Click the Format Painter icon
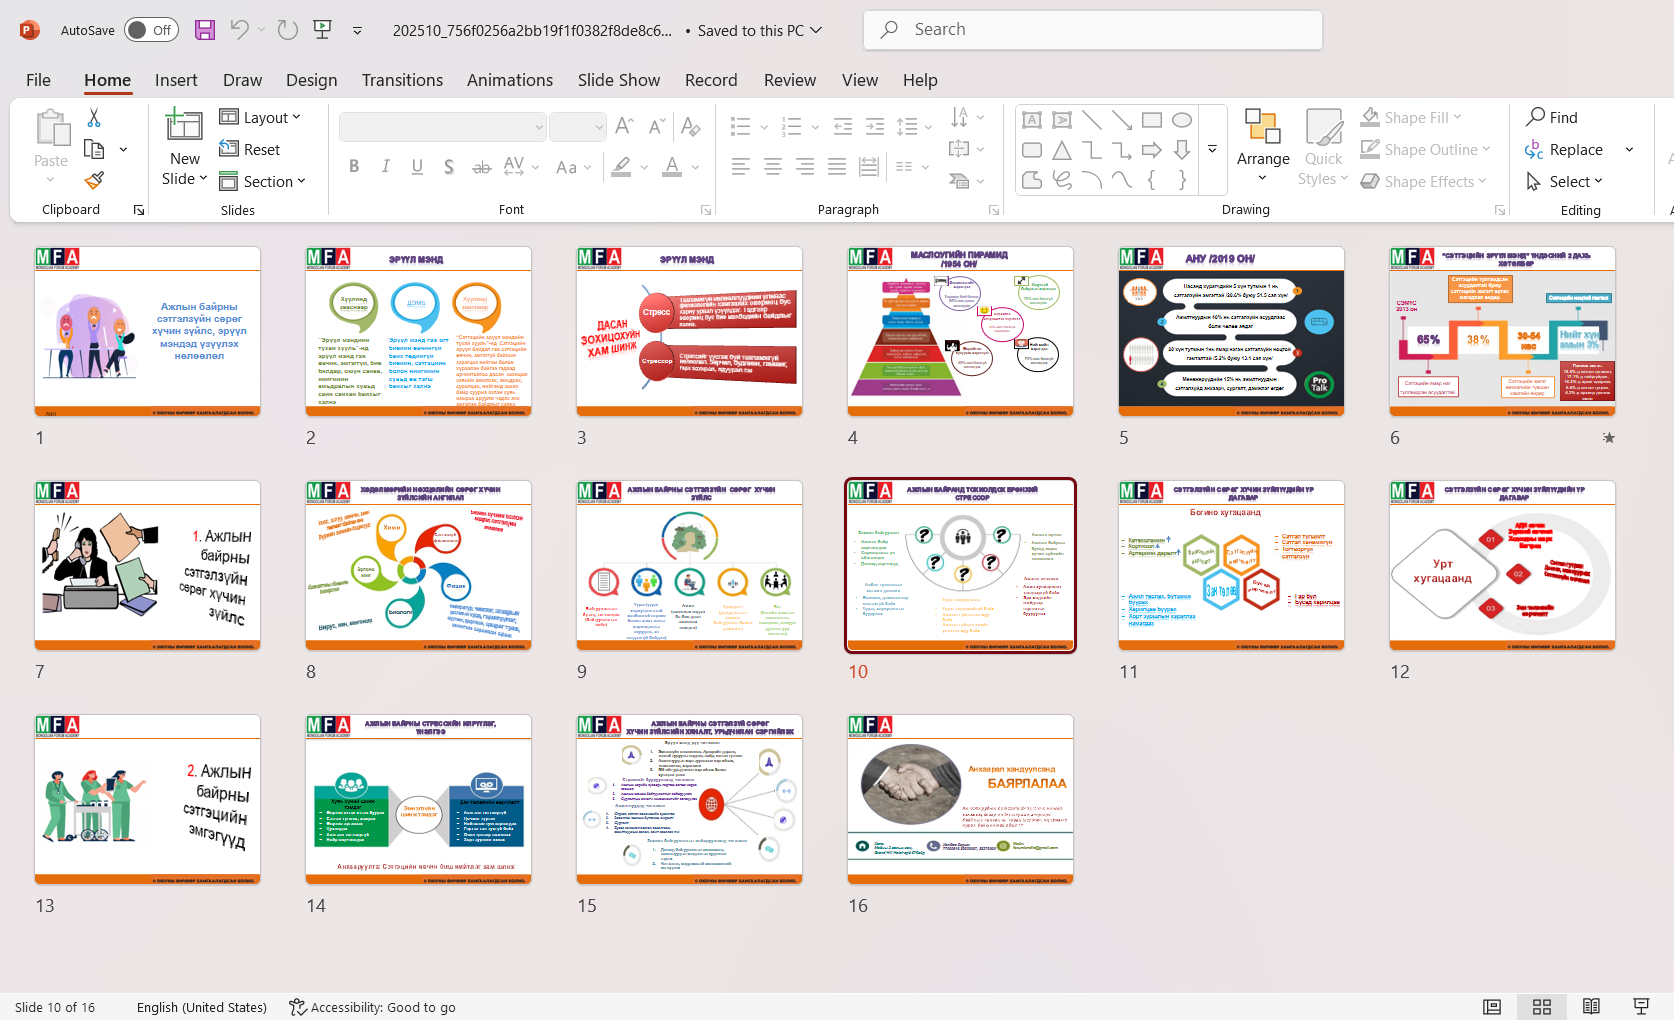Viewport: 1674px width, 1020px height. point(94,181)
